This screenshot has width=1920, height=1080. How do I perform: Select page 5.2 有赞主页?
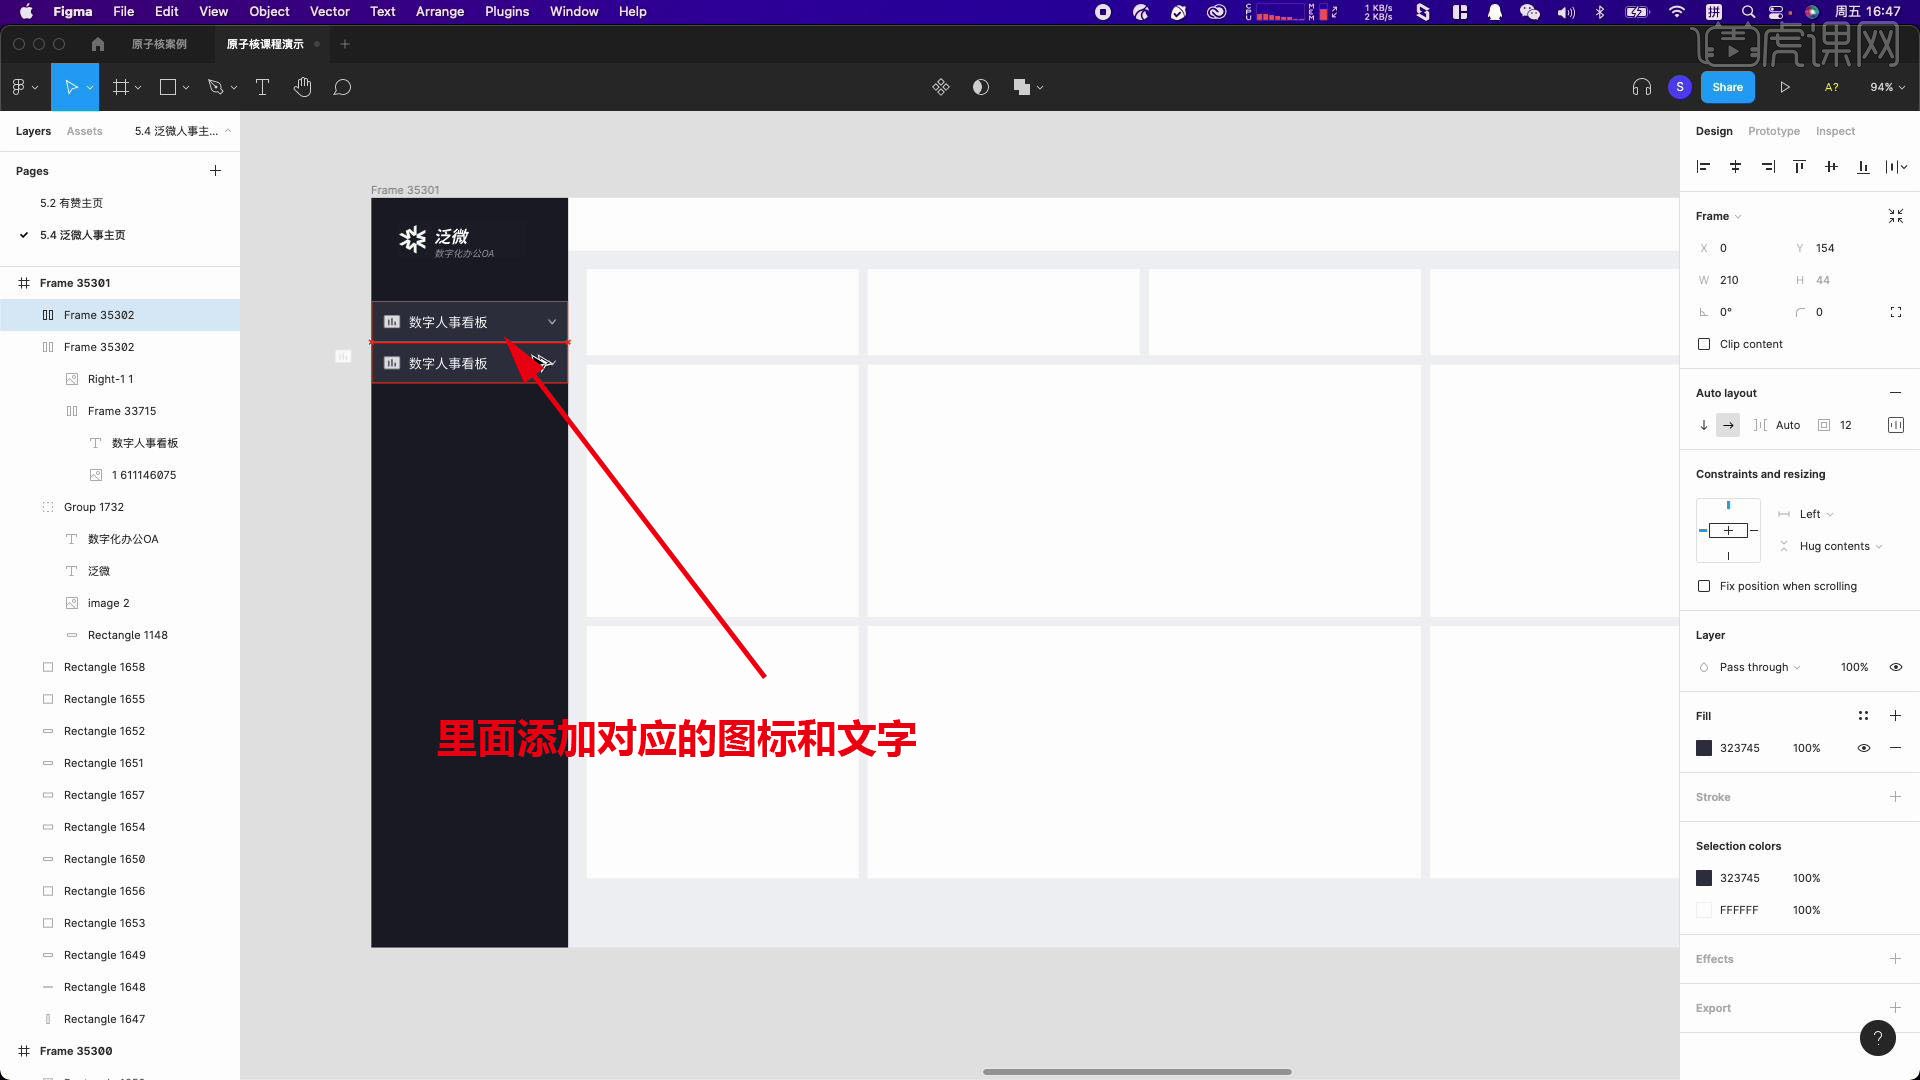[71, 203]
